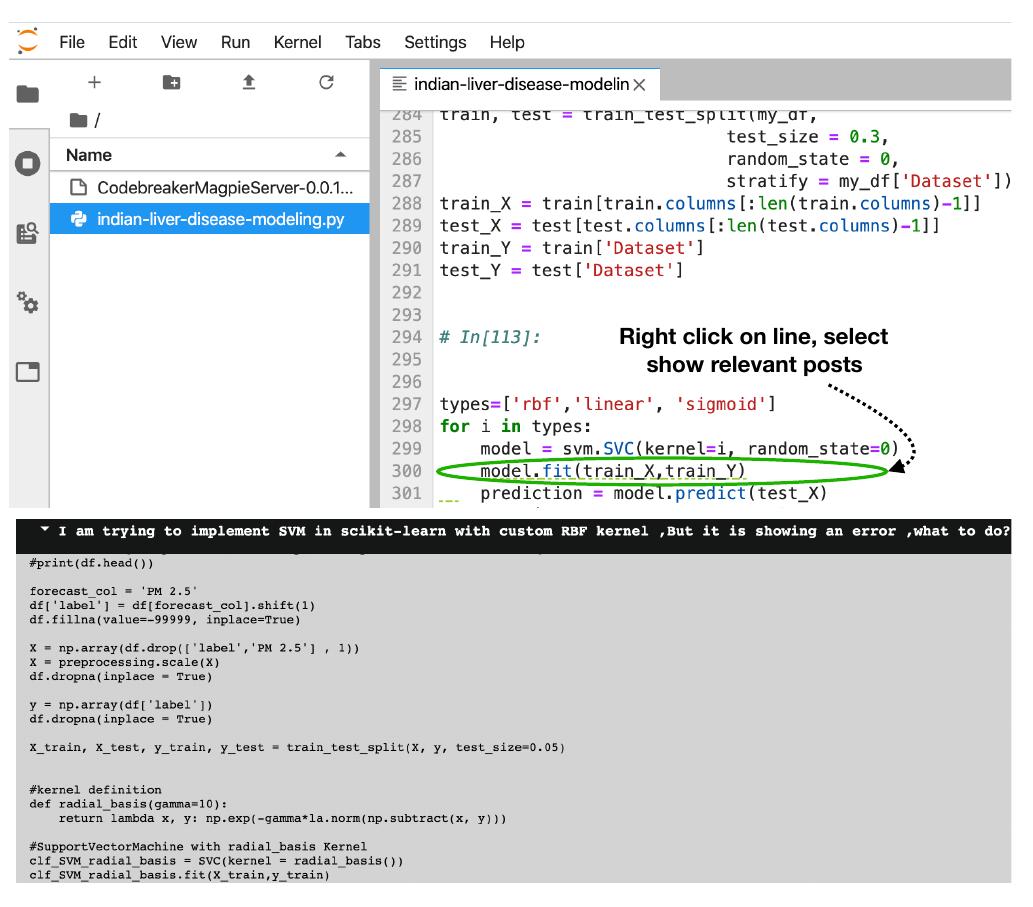Close the indian-liver-disease-modelin tab
This screenshot has width=1033, height=907.
(639, 85)
